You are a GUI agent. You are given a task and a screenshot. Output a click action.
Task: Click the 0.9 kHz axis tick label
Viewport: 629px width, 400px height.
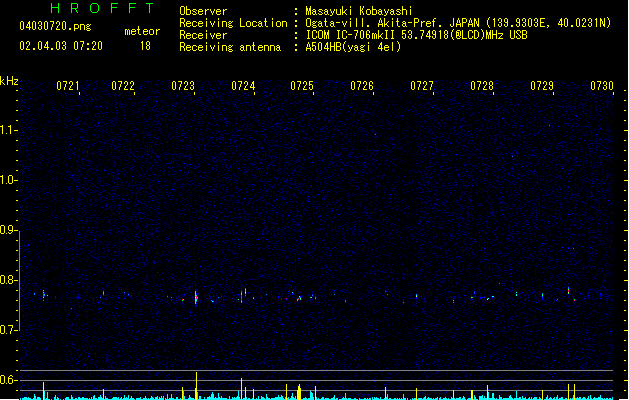8,229
